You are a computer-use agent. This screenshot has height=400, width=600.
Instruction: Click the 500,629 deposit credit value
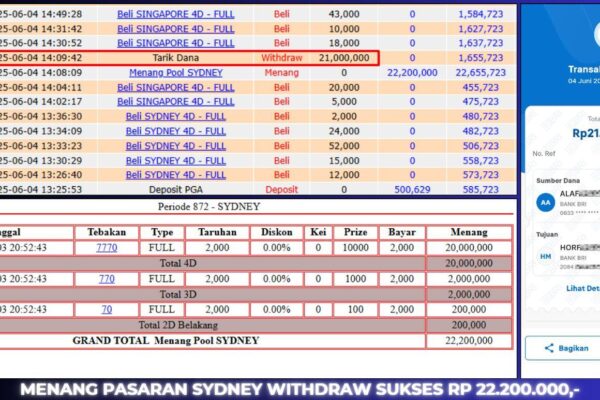click(x=412, y=189)
